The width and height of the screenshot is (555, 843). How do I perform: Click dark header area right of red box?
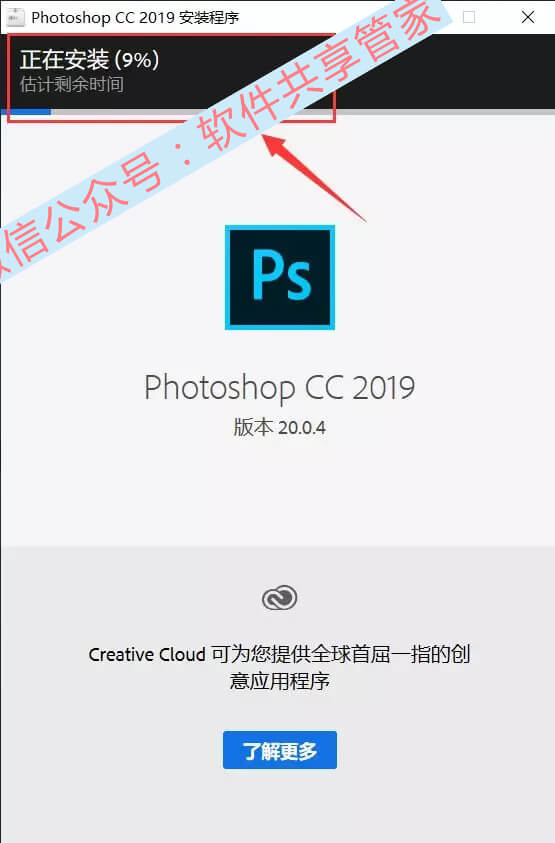click(x=444, y=71)
